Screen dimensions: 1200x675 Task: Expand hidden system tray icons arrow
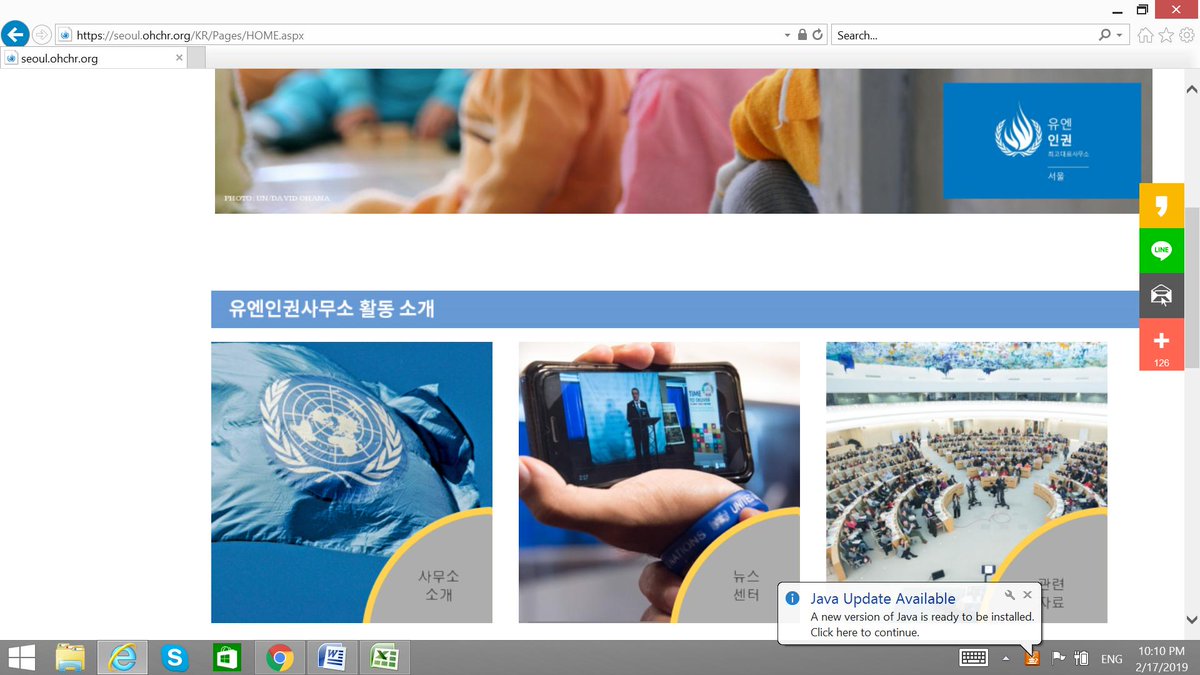(1006, 658)
